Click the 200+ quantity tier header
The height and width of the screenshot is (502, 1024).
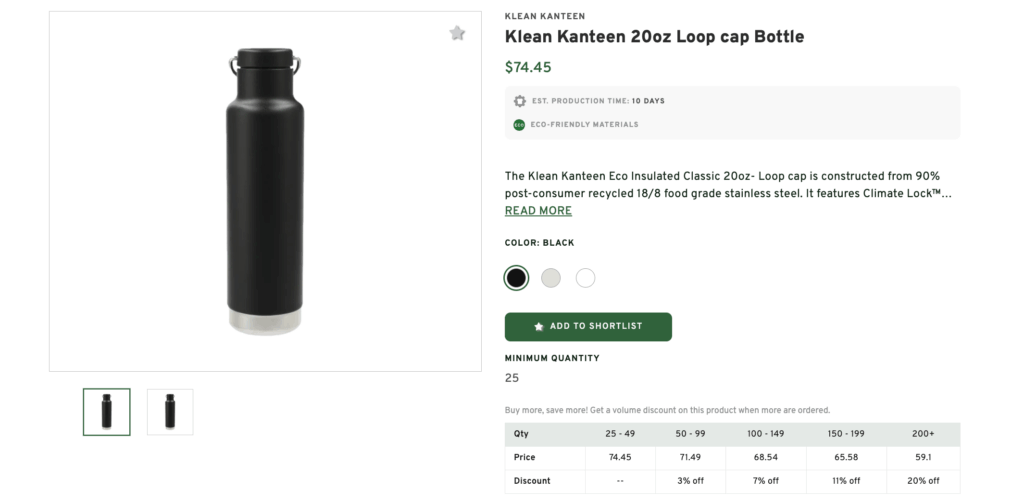921,434
